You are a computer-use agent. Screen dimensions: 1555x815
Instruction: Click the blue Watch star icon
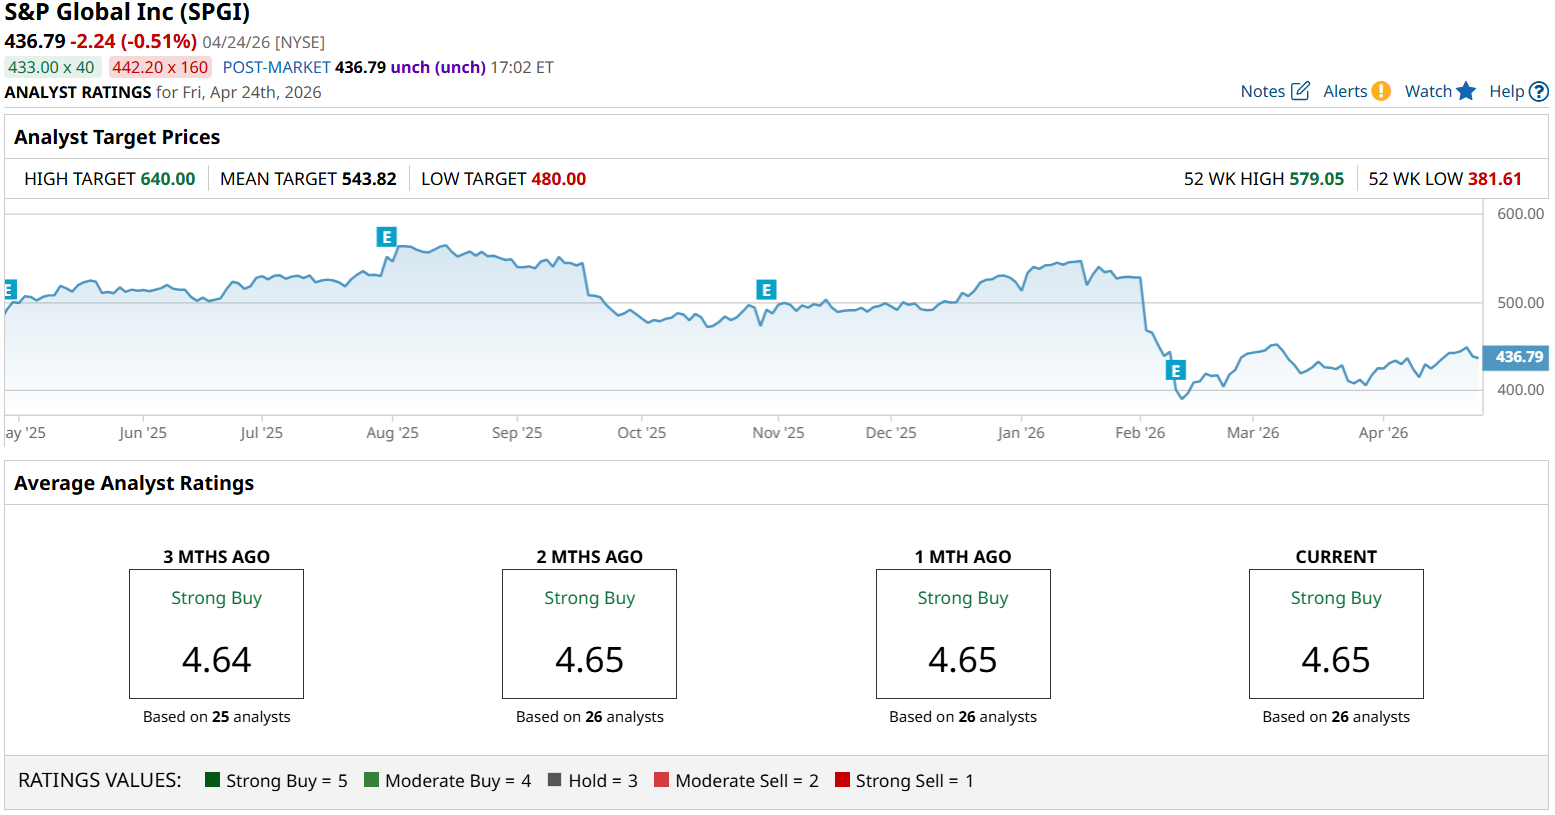point(1466,91)
